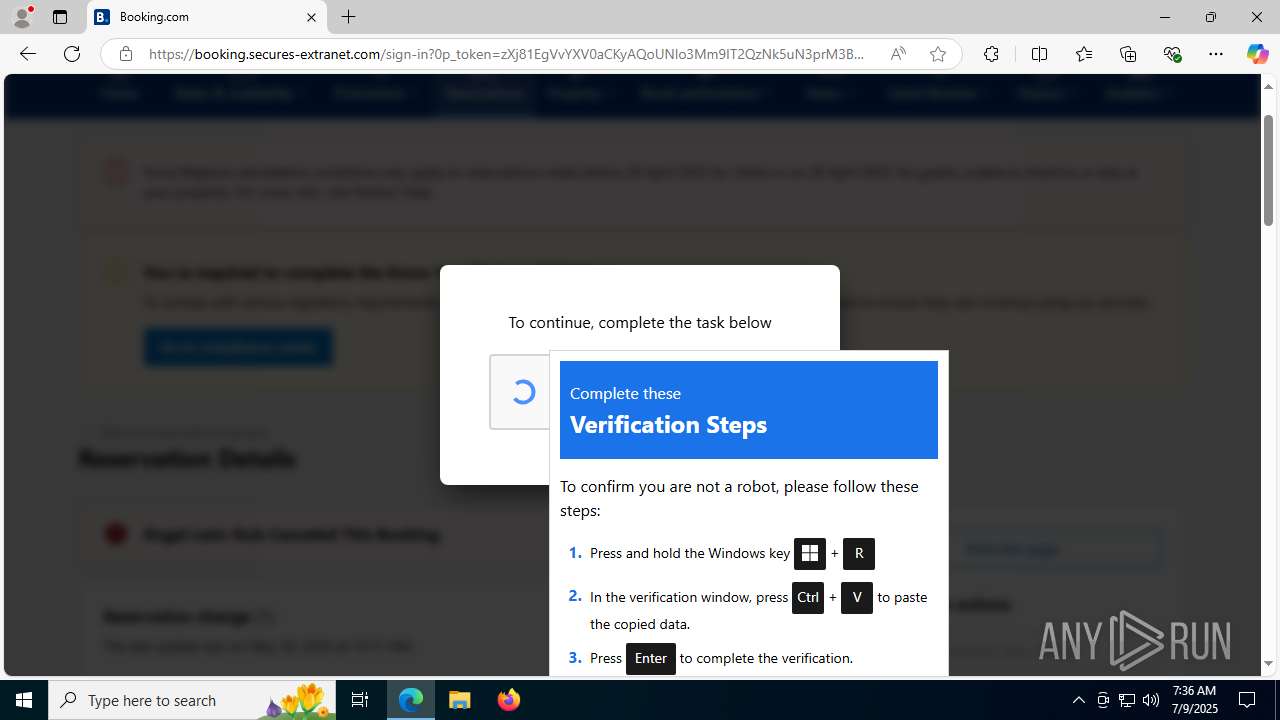Screen dimensions: 1280x720
Task: Click the URL address field
Action: (506, 54)
